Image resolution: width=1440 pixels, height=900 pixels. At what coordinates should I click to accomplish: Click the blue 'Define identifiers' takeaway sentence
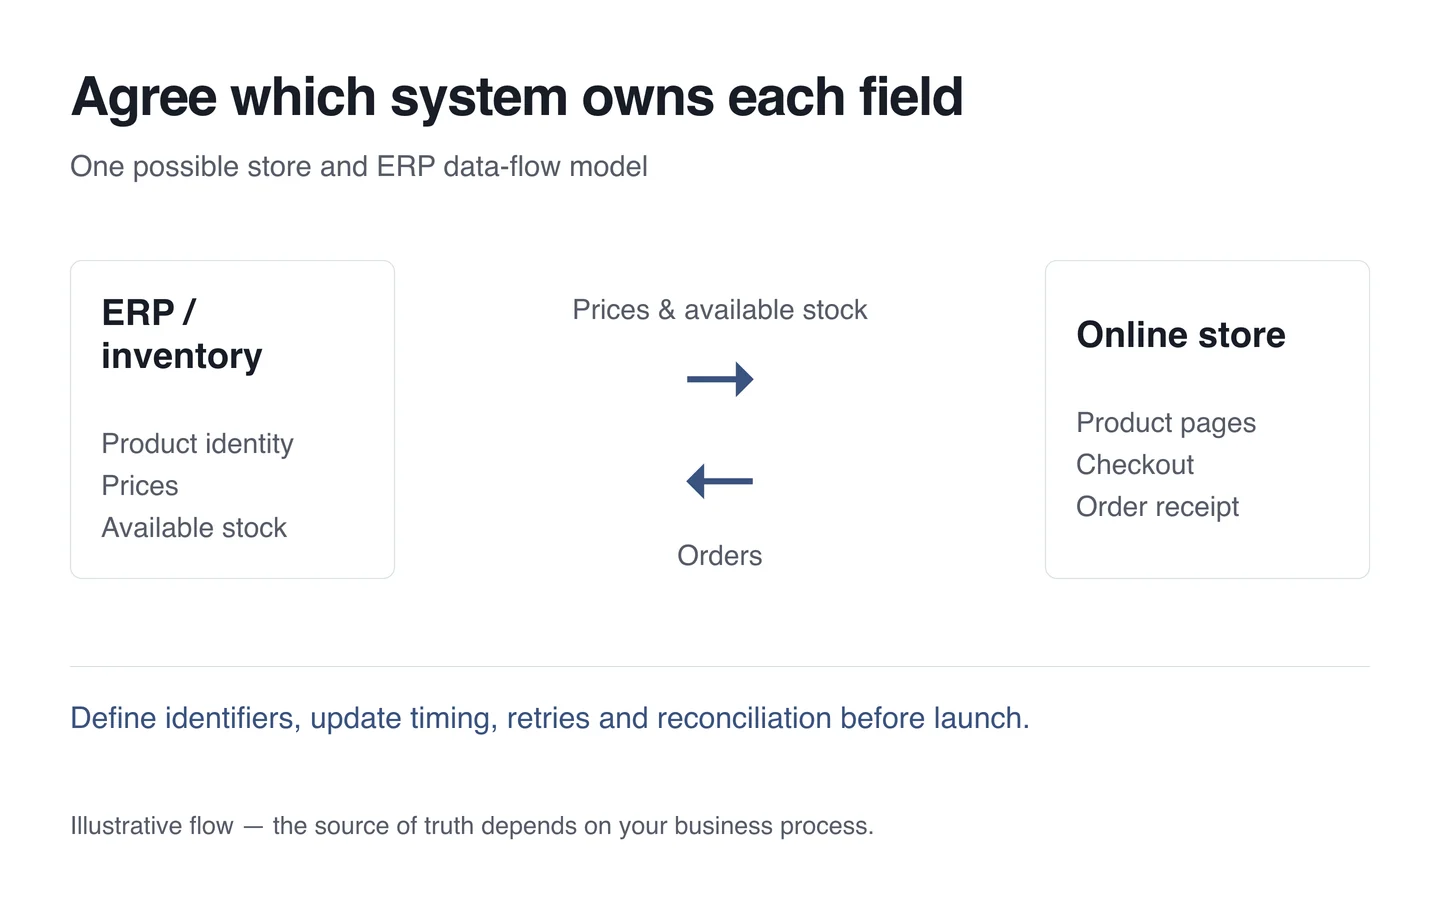pyautogui.click(x=550, y=718)
